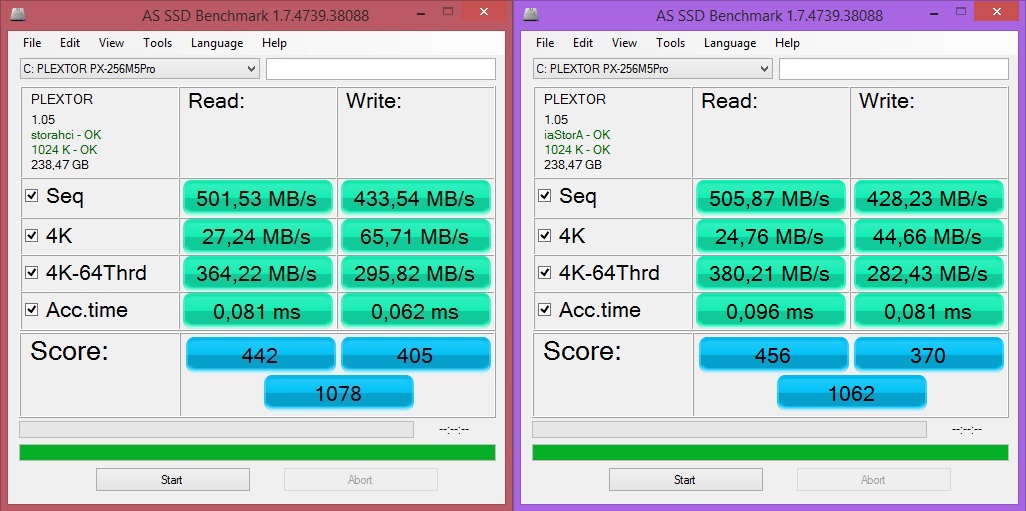1026x511 pixels.
Task: Open Help menu in the right window
Action: [x=787, y=43]
